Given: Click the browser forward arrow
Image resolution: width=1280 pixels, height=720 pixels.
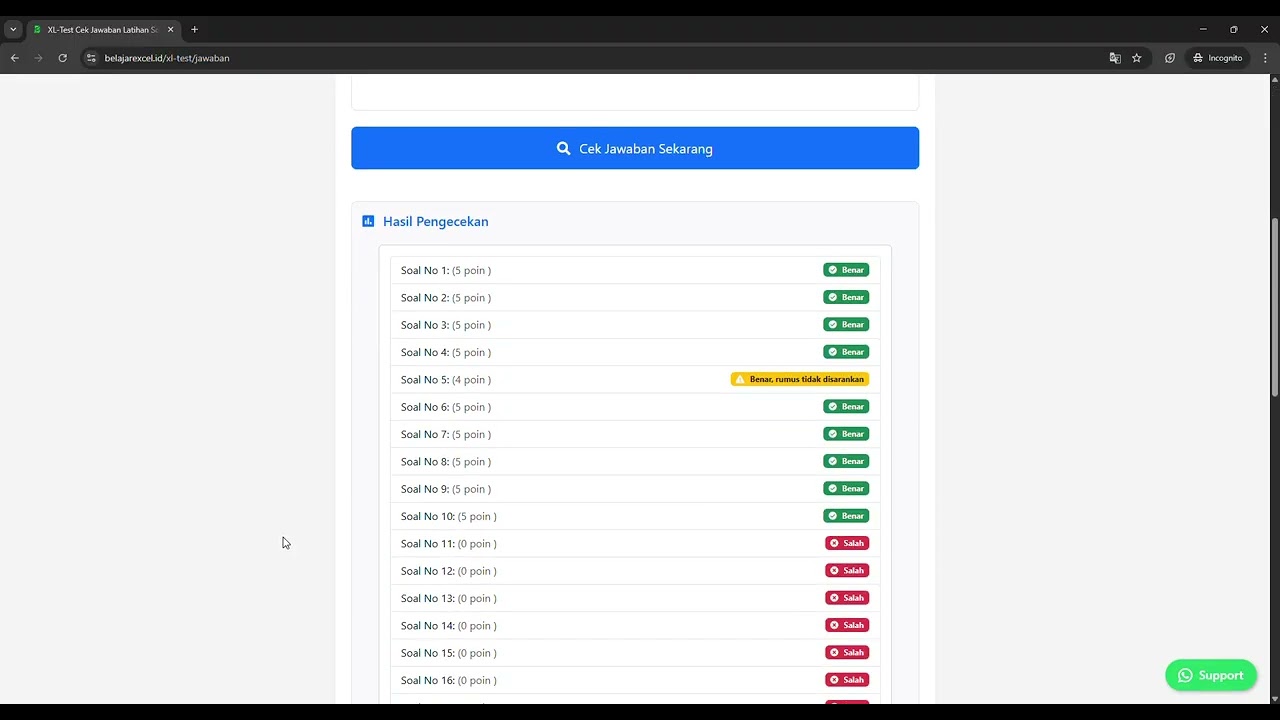Looking at the screenshot, I should point(39,58).
